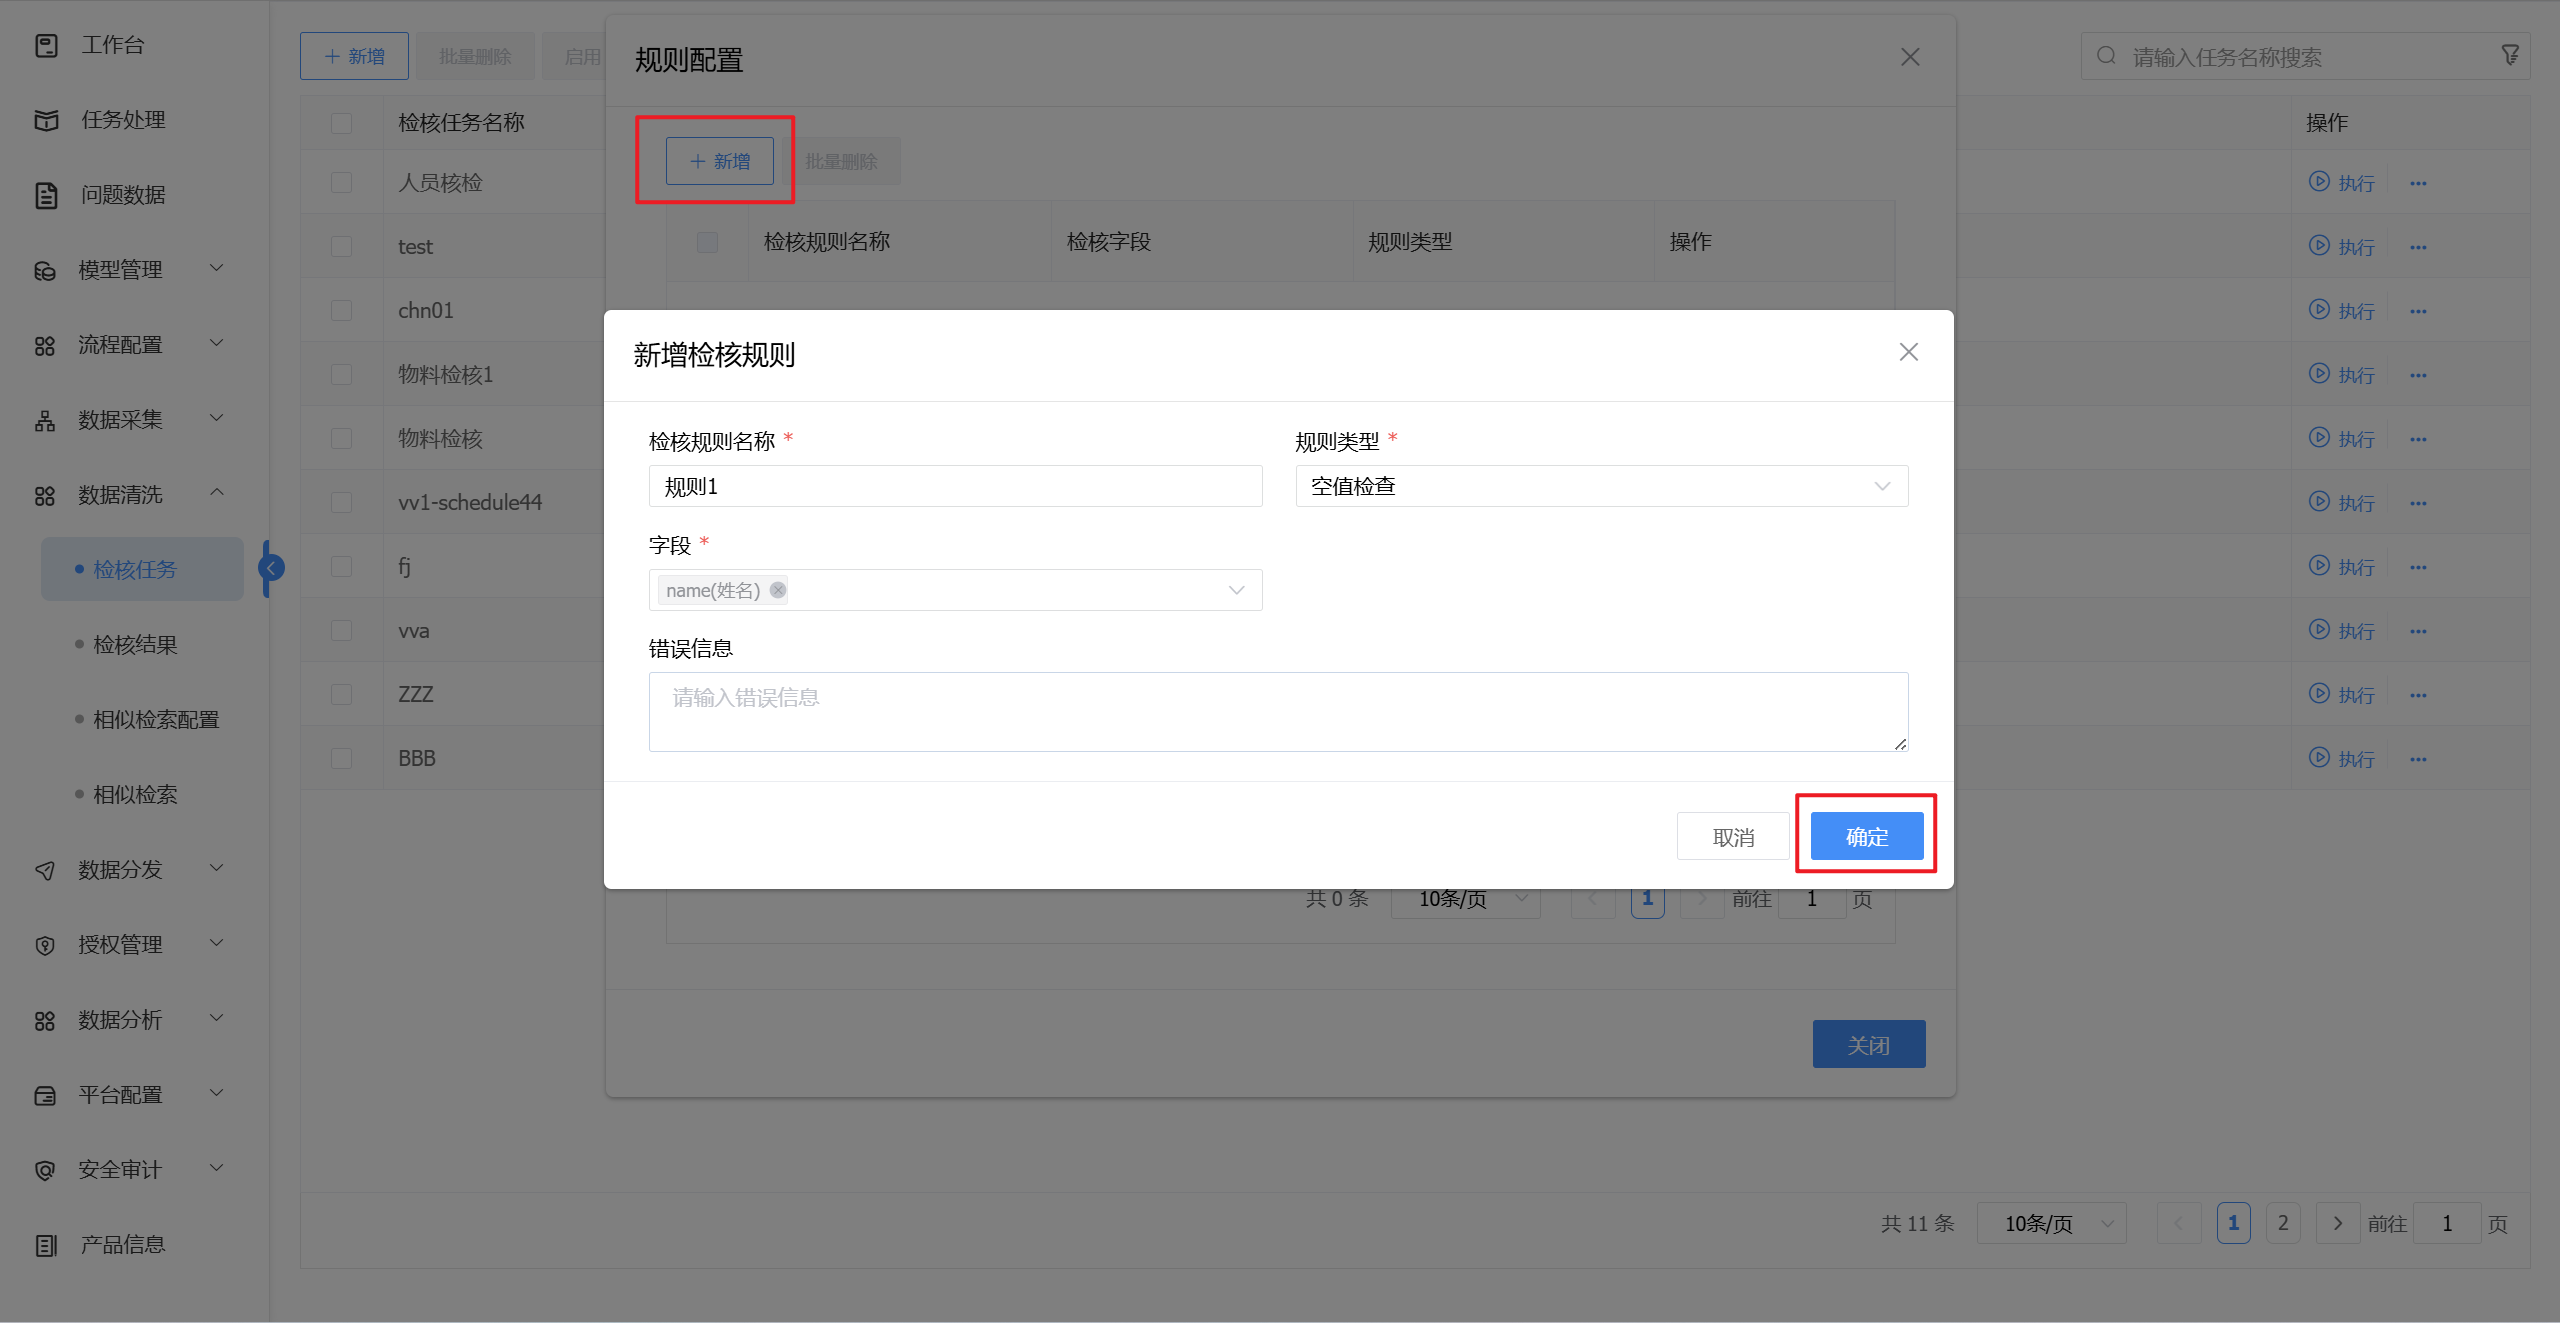The height and width of the screenshot is (1323, 2560).
Task: Open 相似检索配置 in the sidebar
Action: [156, 720]
